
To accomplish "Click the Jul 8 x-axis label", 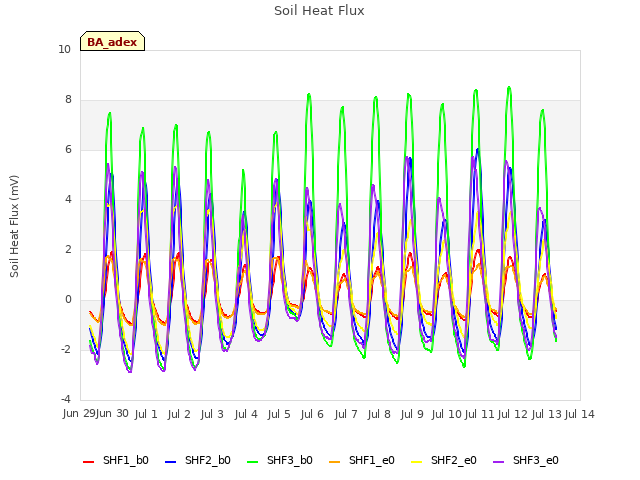I will (379, 414).
